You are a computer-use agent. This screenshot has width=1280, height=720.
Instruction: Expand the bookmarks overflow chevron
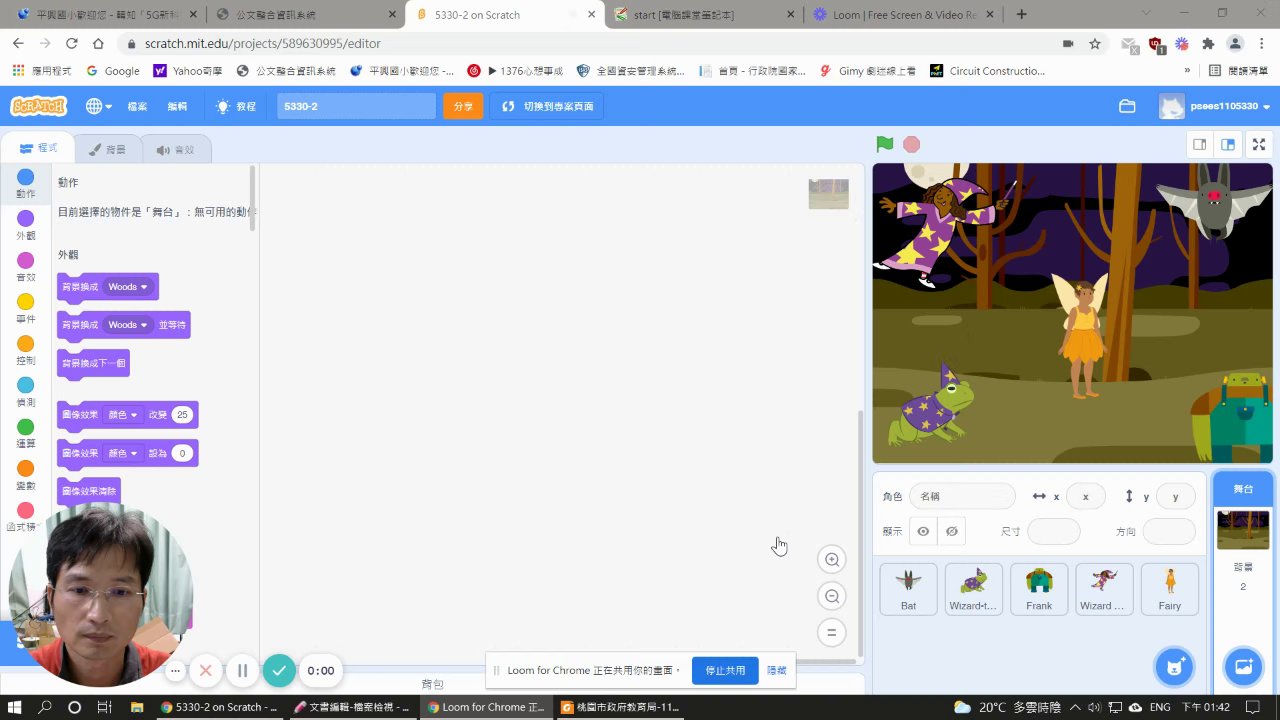click(x=1187, y=71)
